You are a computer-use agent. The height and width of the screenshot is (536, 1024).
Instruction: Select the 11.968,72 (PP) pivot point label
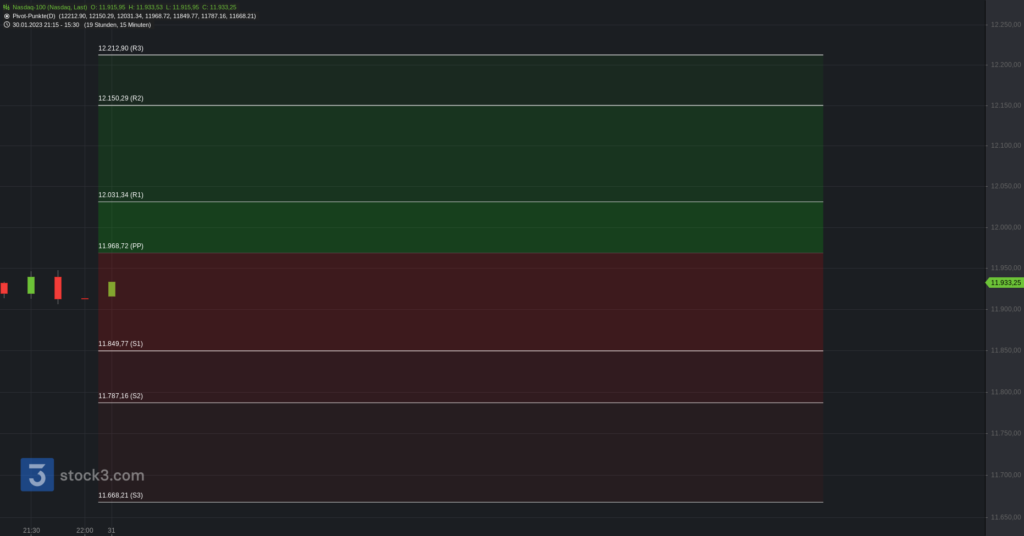point(120,245)
